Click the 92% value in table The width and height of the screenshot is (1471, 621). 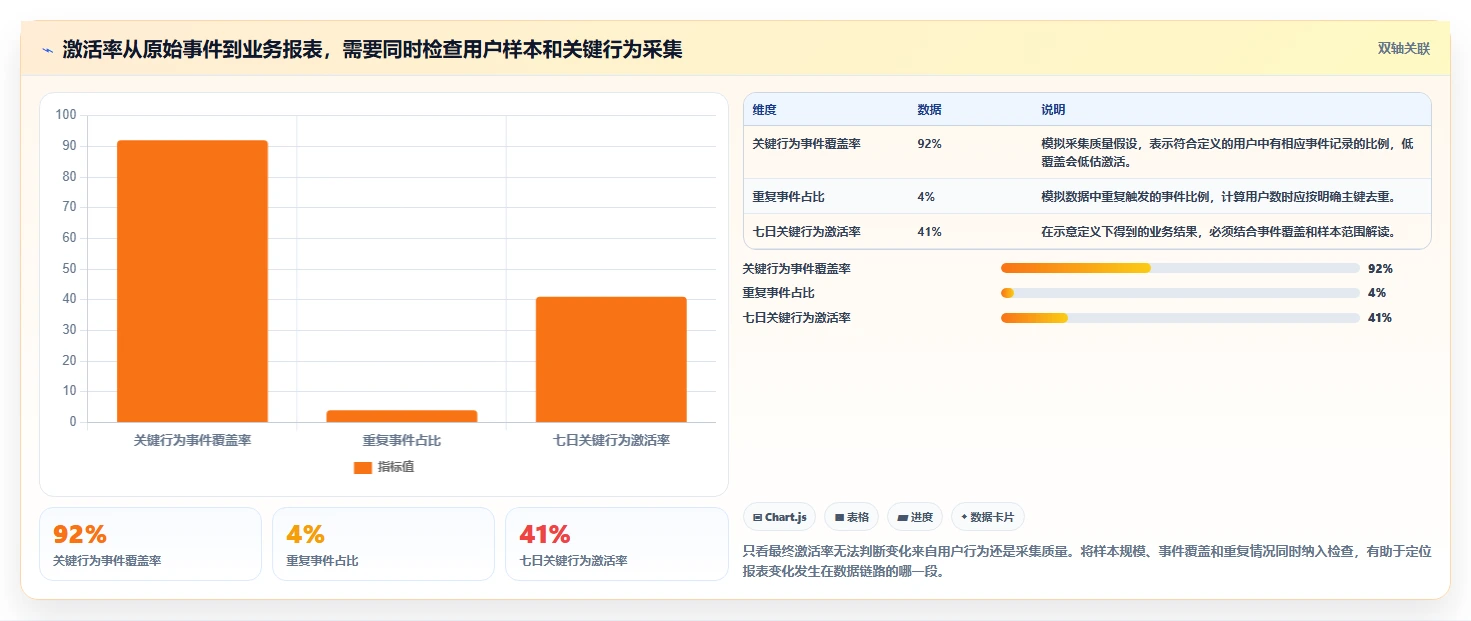pyautogui.click(x=929, y=144)
